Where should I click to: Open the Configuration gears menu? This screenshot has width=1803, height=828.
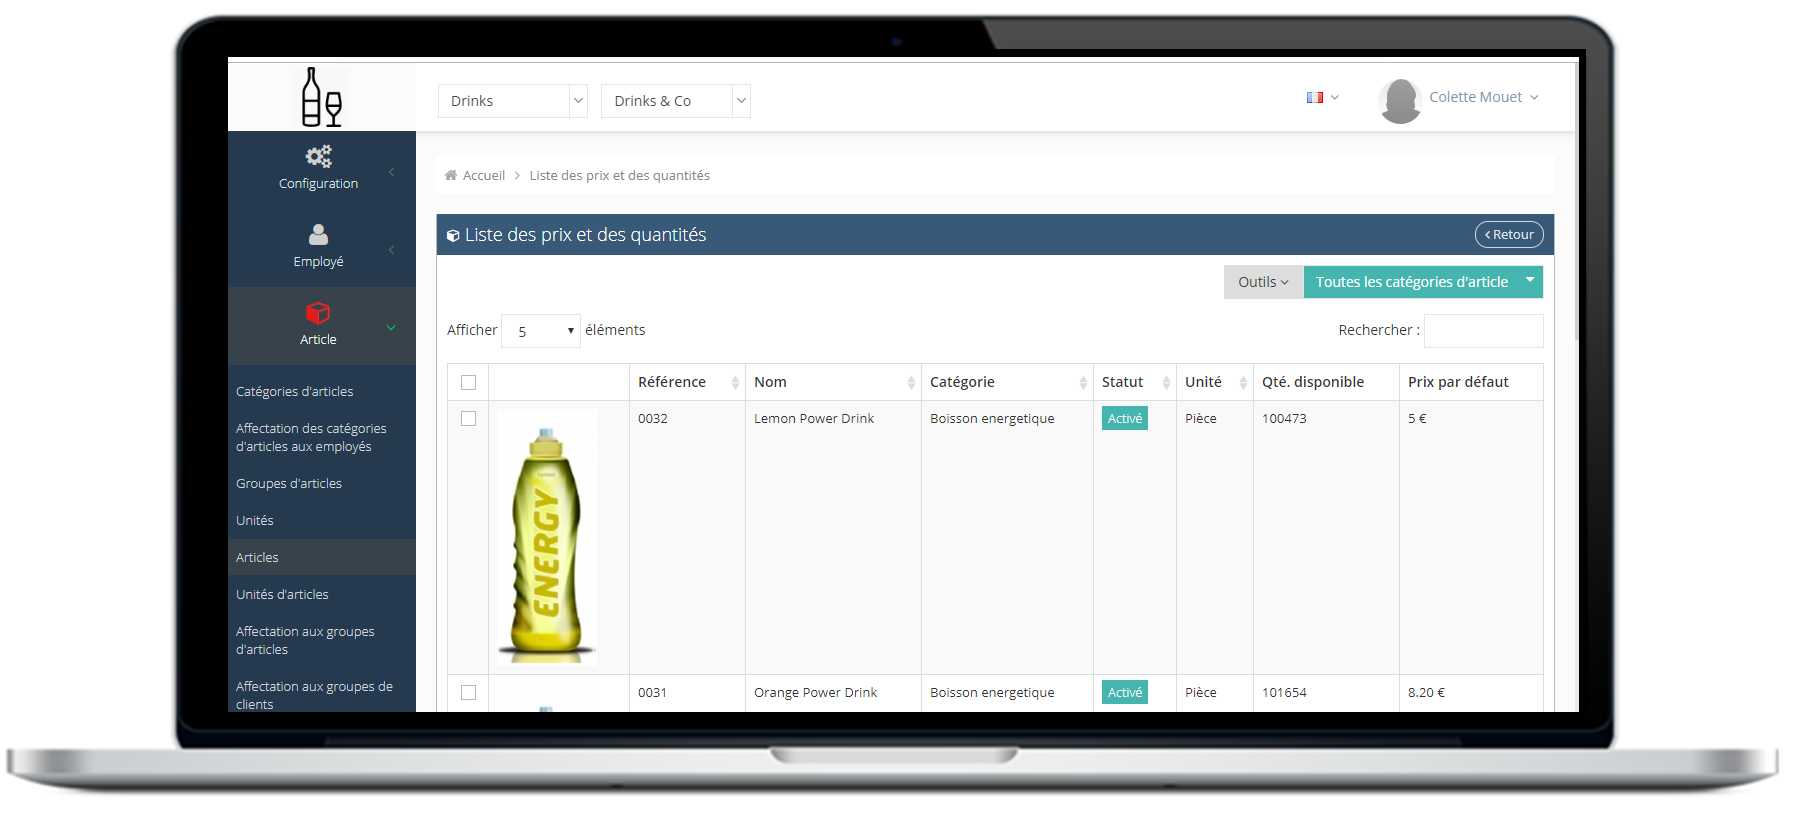(x=318, y=157)
